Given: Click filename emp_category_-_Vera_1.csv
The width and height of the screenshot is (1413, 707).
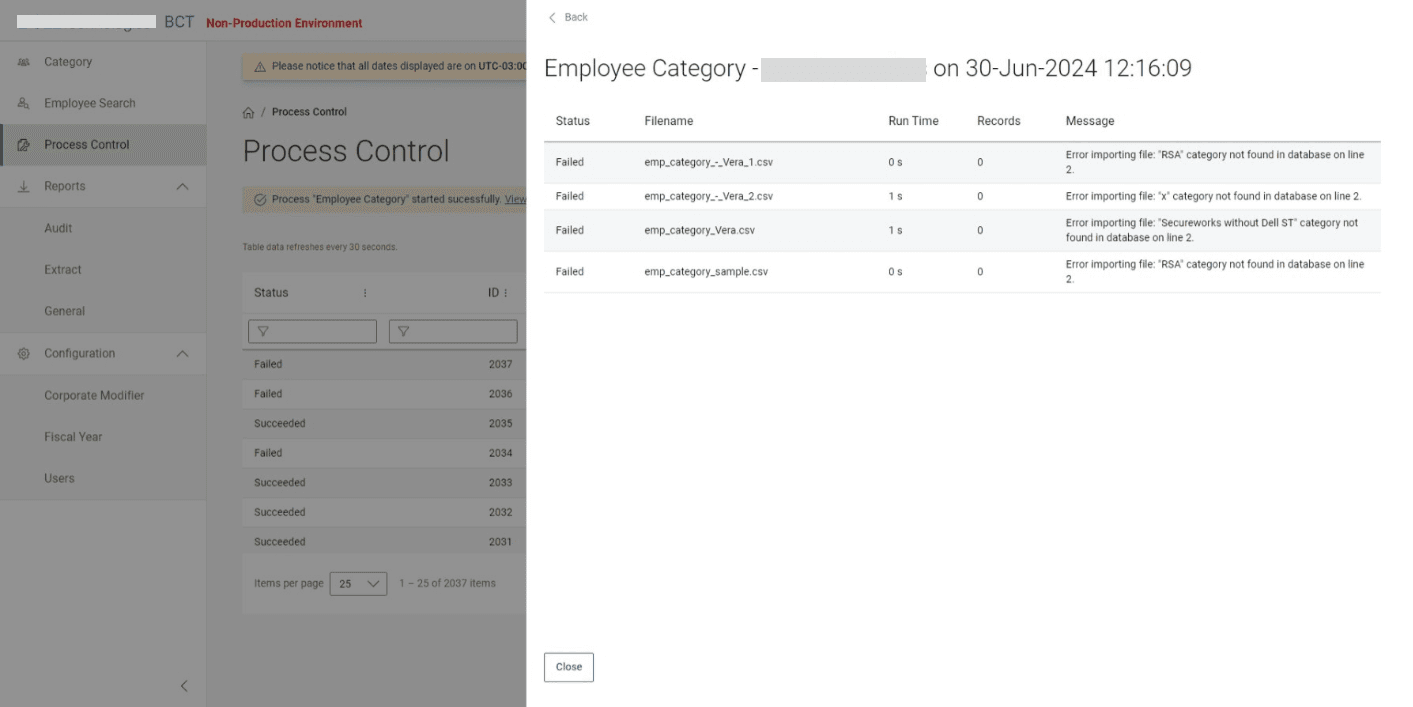Looking at the screenshot, I should [x=708, y=162].
